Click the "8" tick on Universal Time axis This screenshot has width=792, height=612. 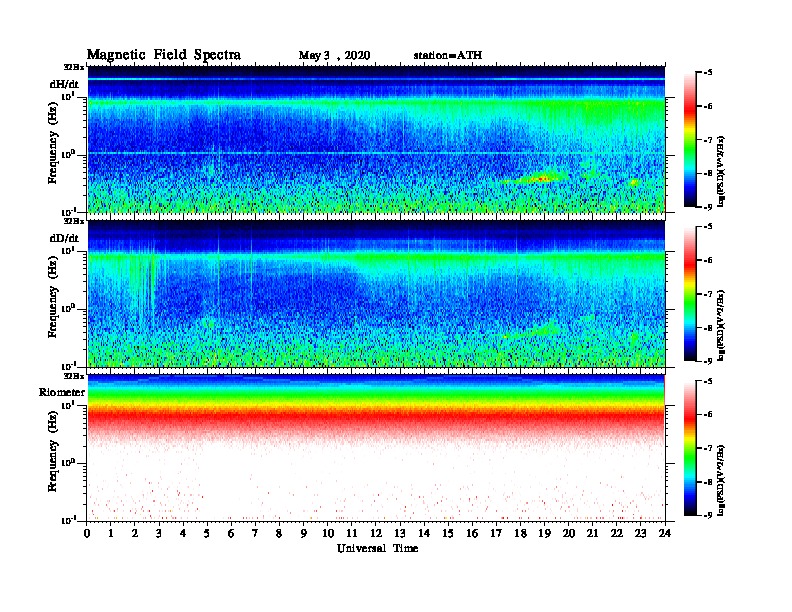(x=279, y=533)
